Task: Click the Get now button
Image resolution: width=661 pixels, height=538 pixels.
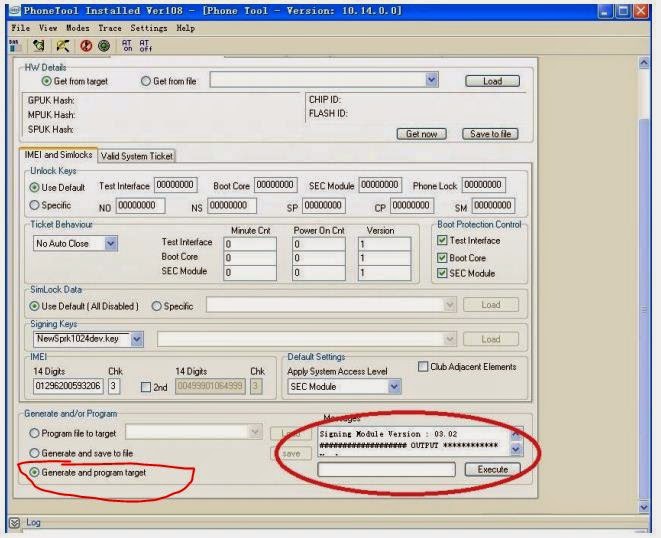Action: click(x=421, y=134)
